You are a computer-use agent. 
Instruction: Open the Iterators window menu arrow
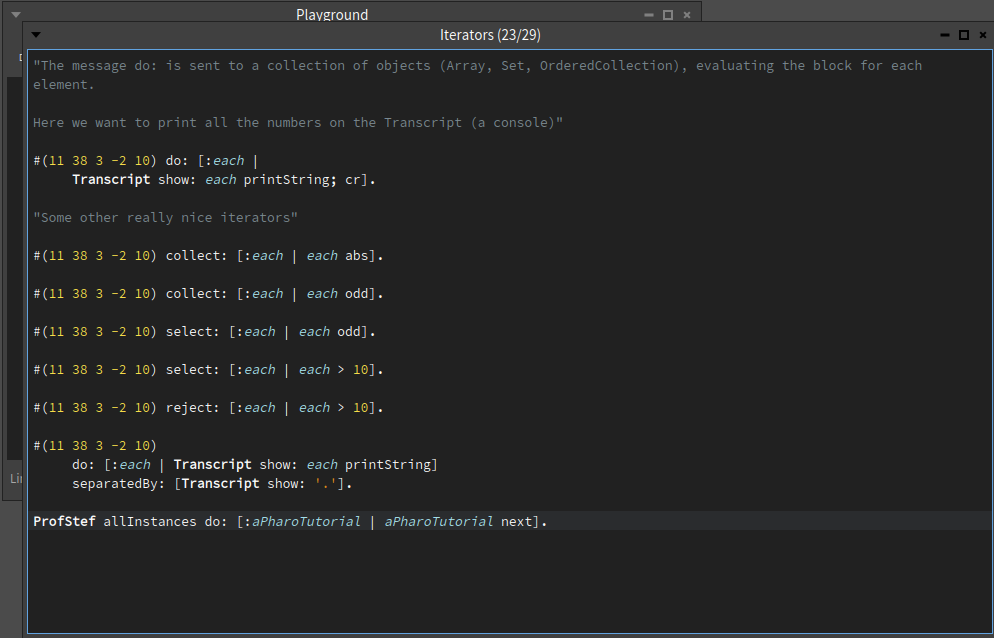click(36, 35)
